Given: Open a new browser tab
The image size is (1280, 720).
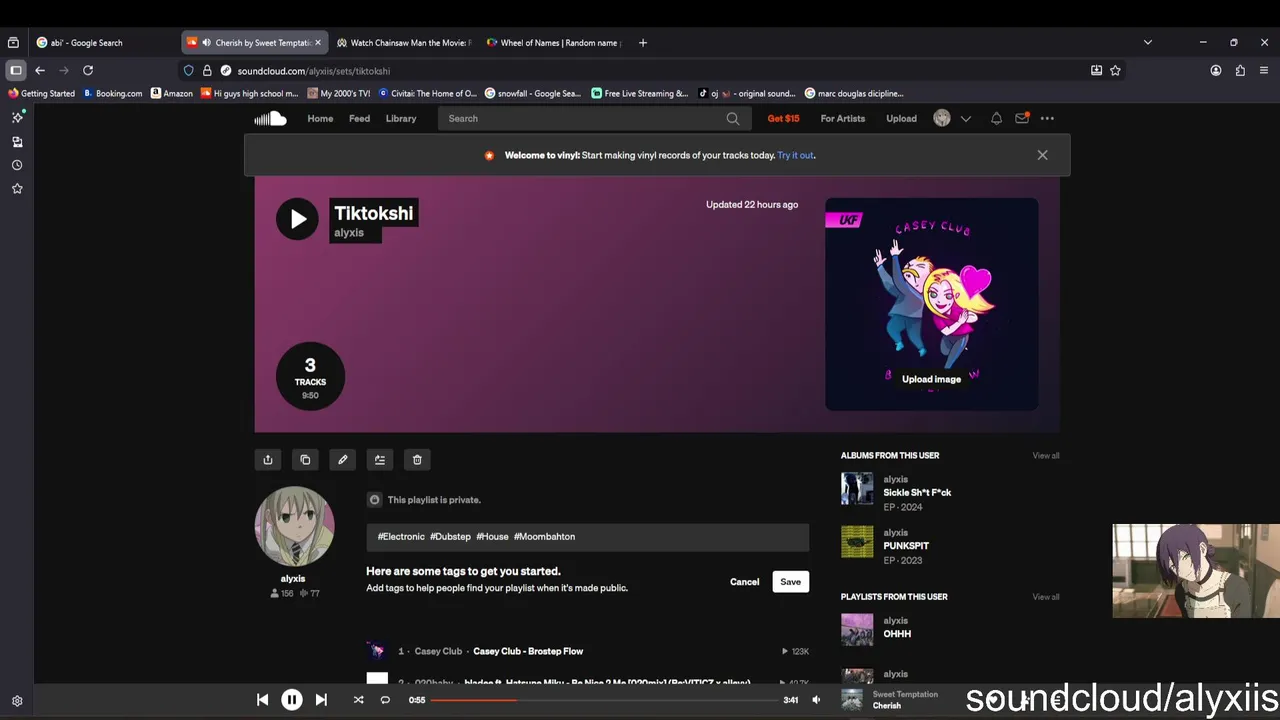Looking at the screenshot, I should pyautogui.click(x=643, y=43).
